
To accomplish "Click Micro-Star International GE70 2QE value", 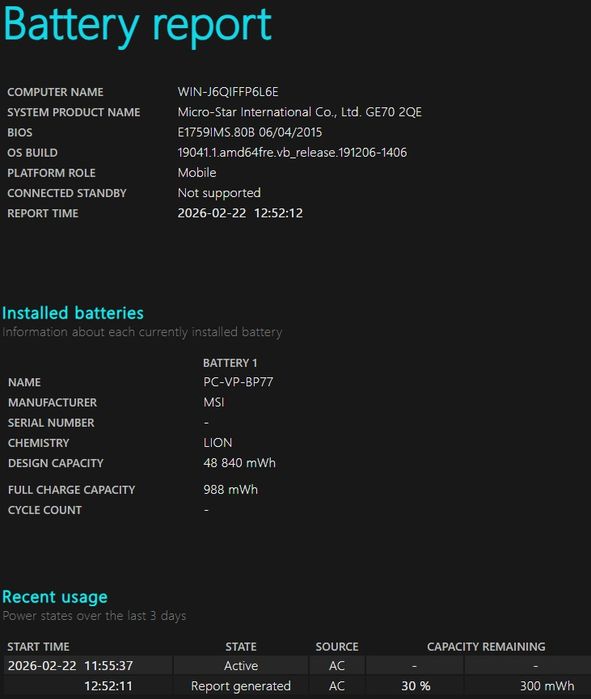I will tap(300, 112).
